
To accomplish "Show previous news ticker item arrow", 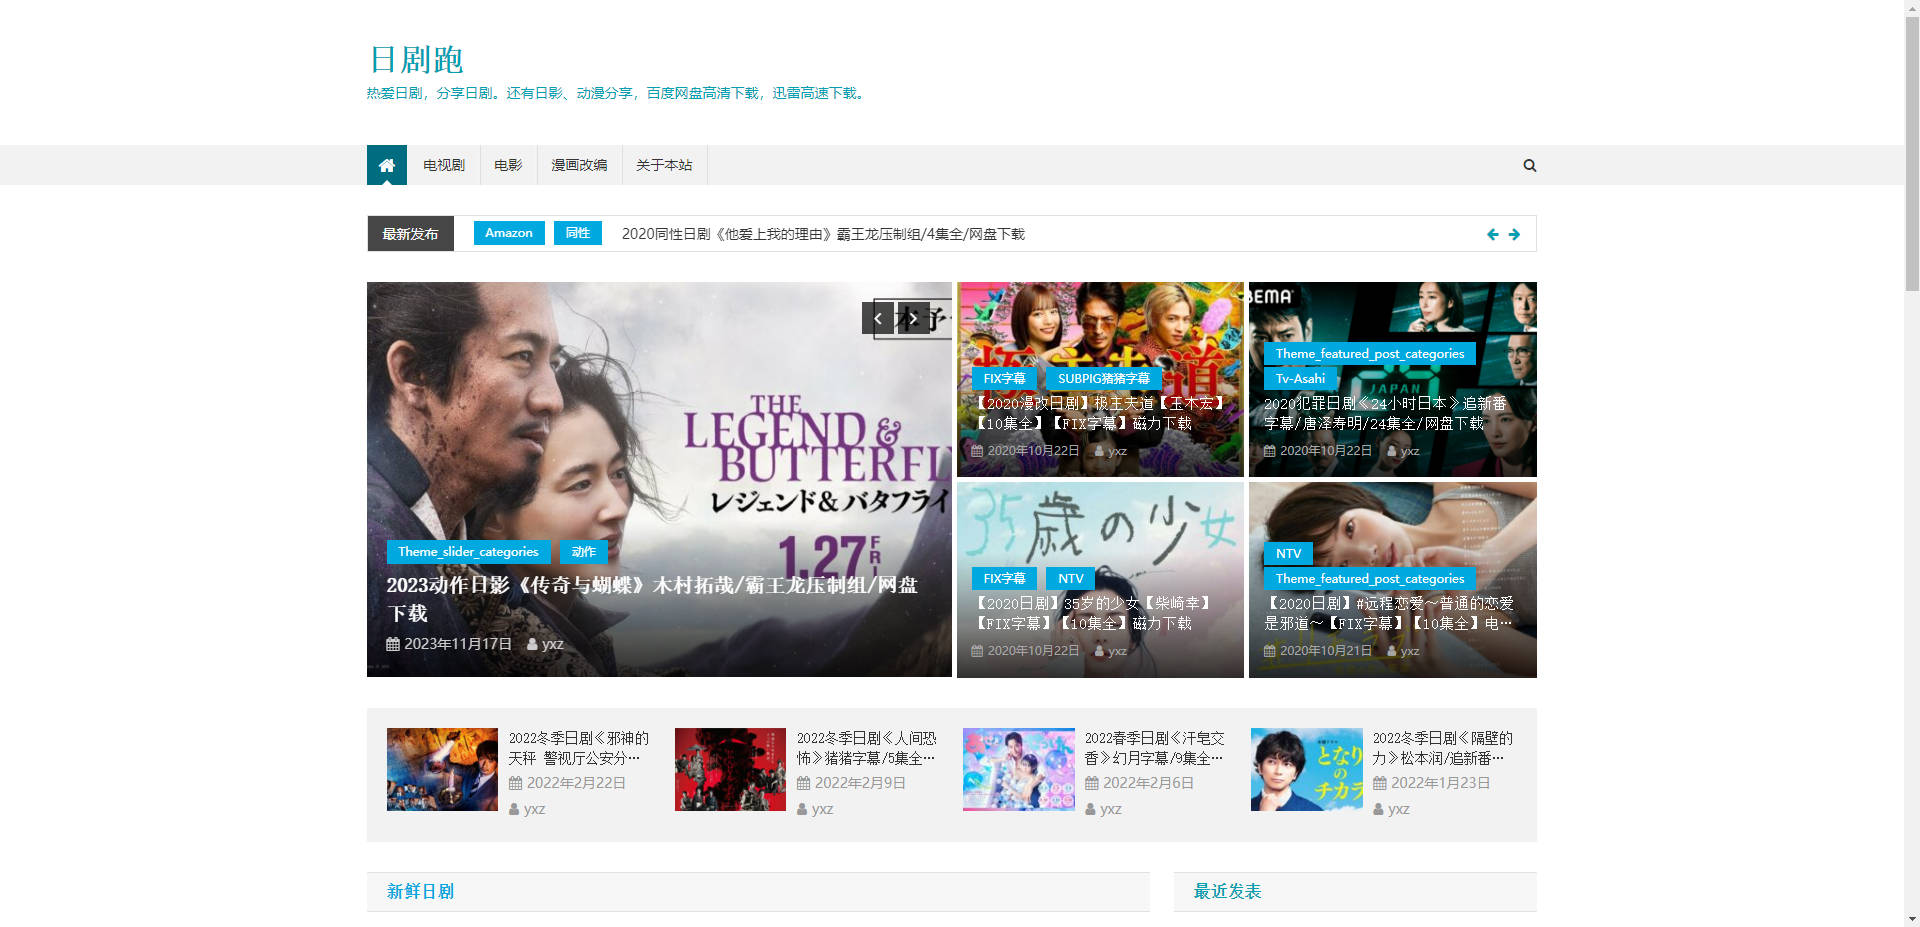I will coord(1492,234).
